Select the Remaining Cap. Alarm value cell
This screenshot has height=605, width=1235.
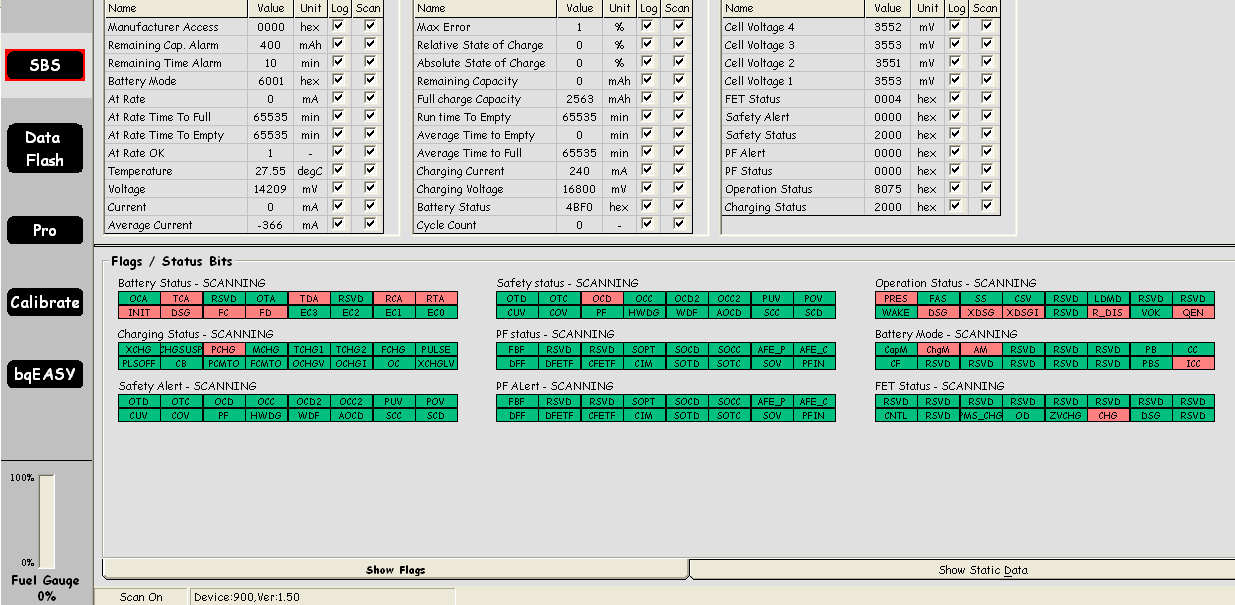pos(272,45)
